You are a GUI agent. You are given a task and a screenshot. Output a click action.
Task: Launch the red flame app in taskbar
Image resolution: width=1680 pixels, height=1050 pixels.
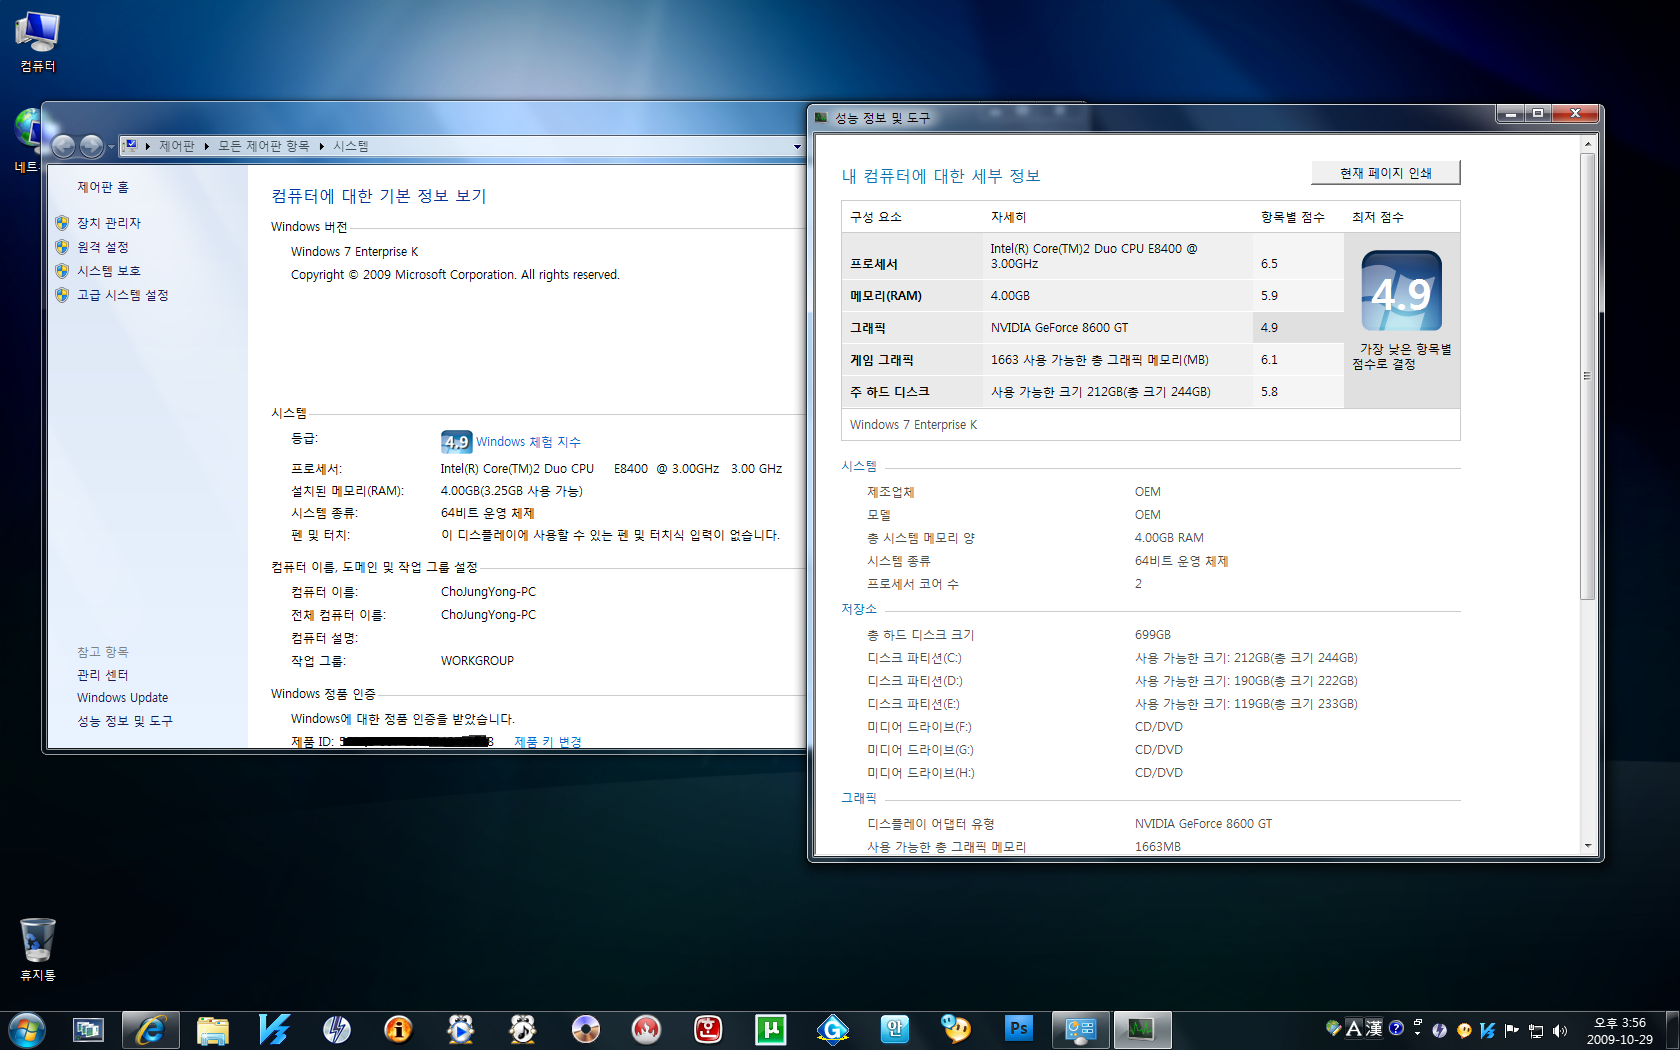[646, 1029]
